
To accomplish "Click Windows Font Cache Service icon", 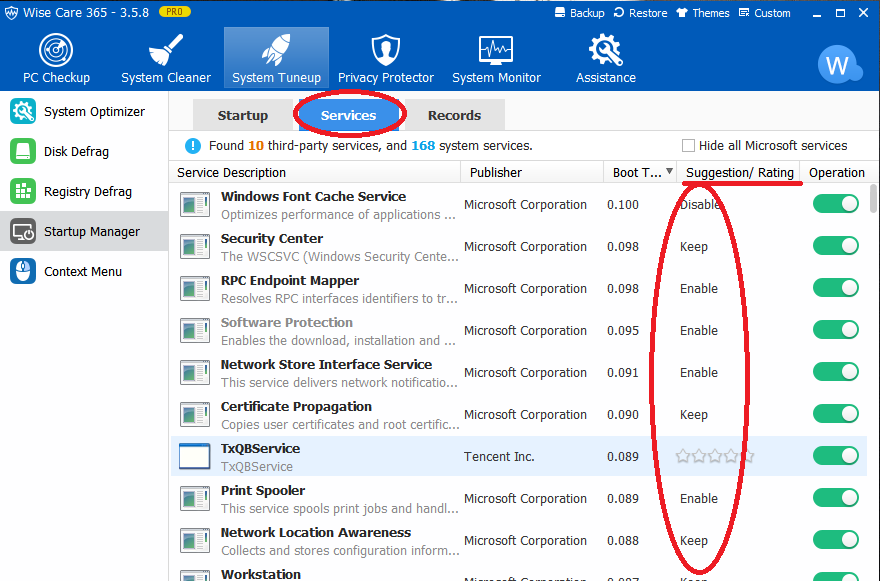I will click(x=195, y=205).
